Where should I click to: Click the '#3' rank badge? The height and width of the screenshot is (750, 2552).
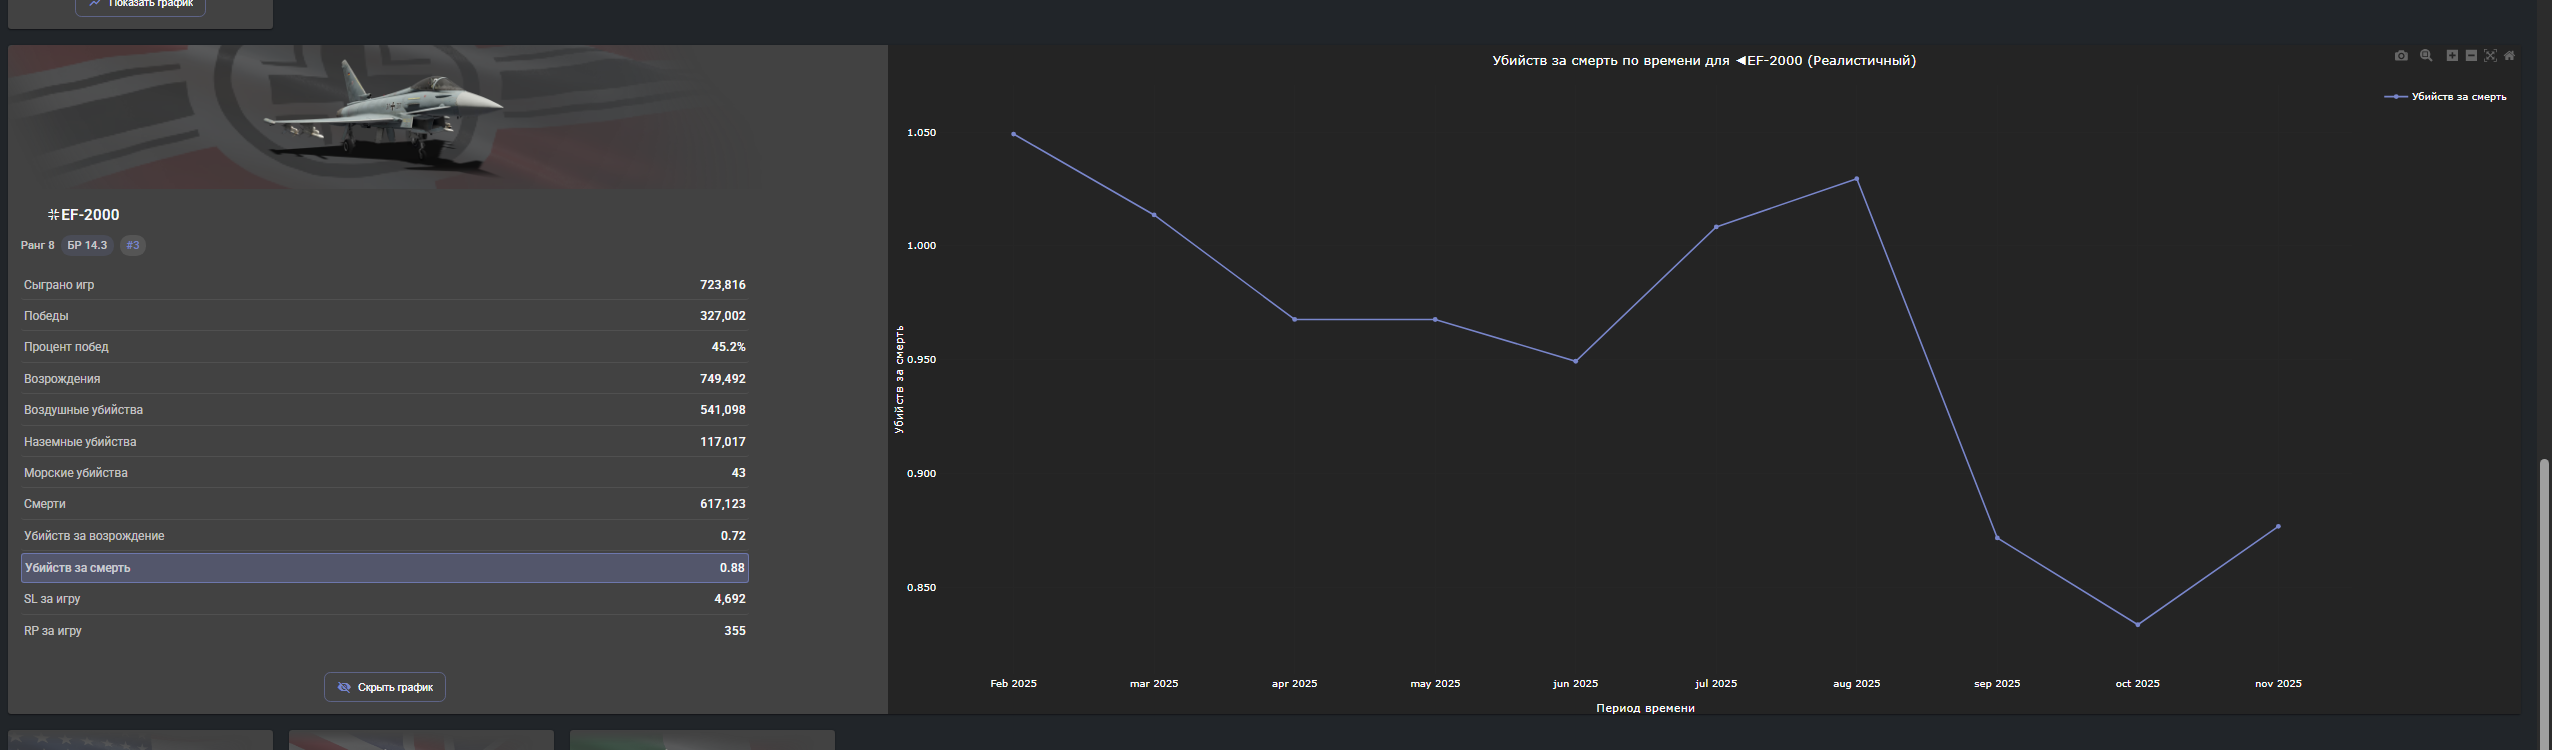133,245
